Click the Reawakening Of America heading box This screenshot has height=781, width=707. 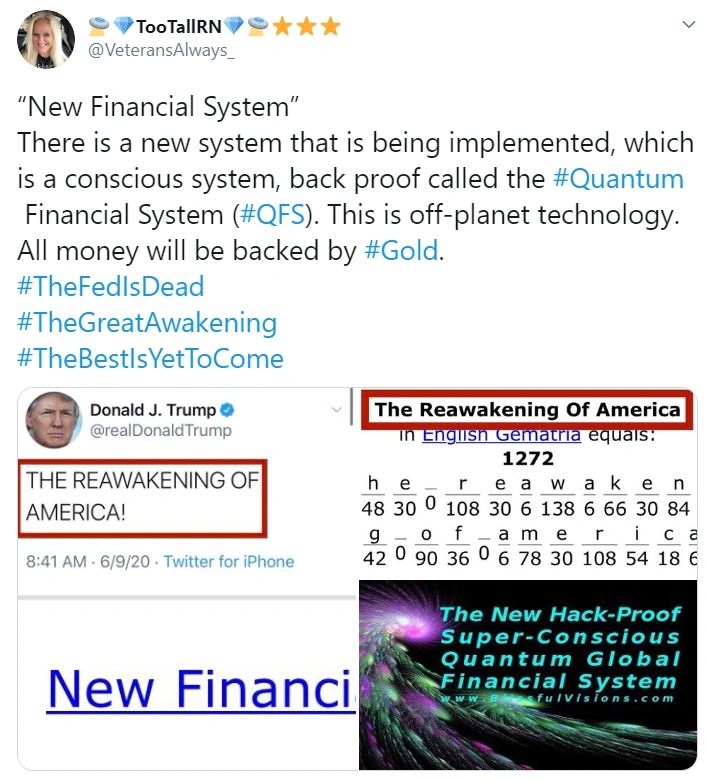[x=527, y=409]
